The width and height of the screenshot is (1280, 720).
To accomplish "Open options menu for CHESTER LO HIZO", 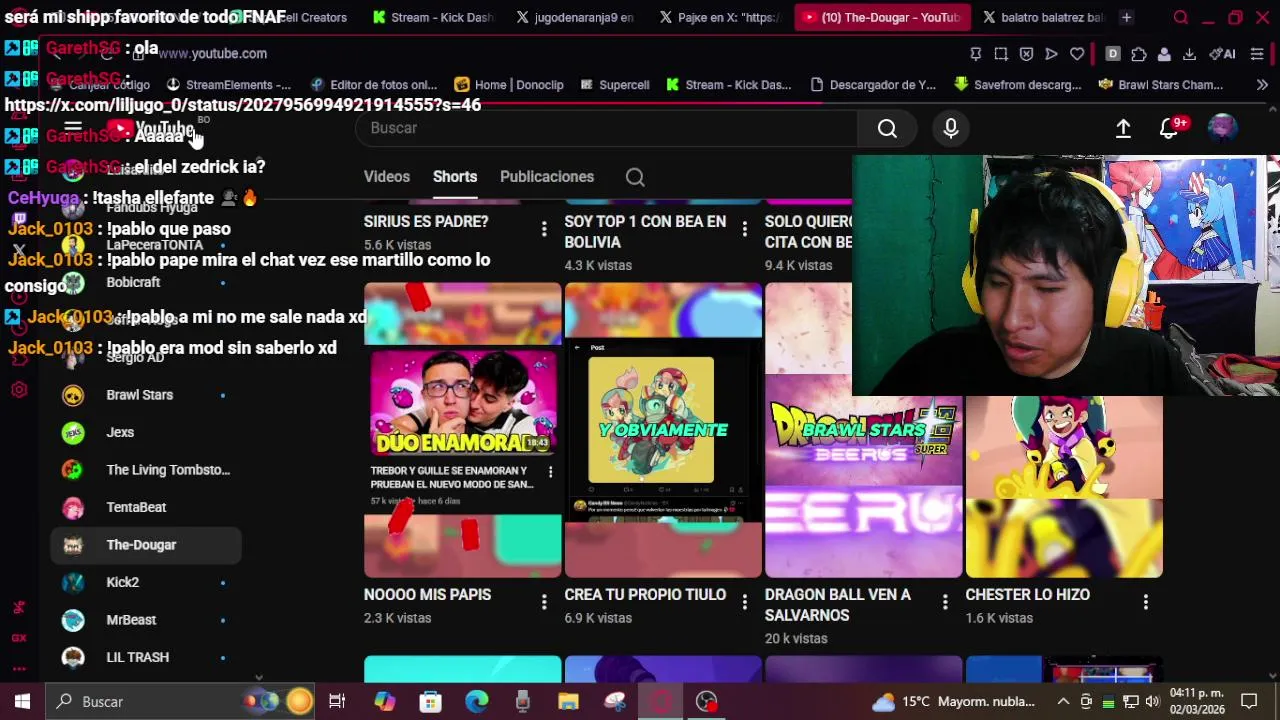I will pyautogui.click(x=1145, y=602).
